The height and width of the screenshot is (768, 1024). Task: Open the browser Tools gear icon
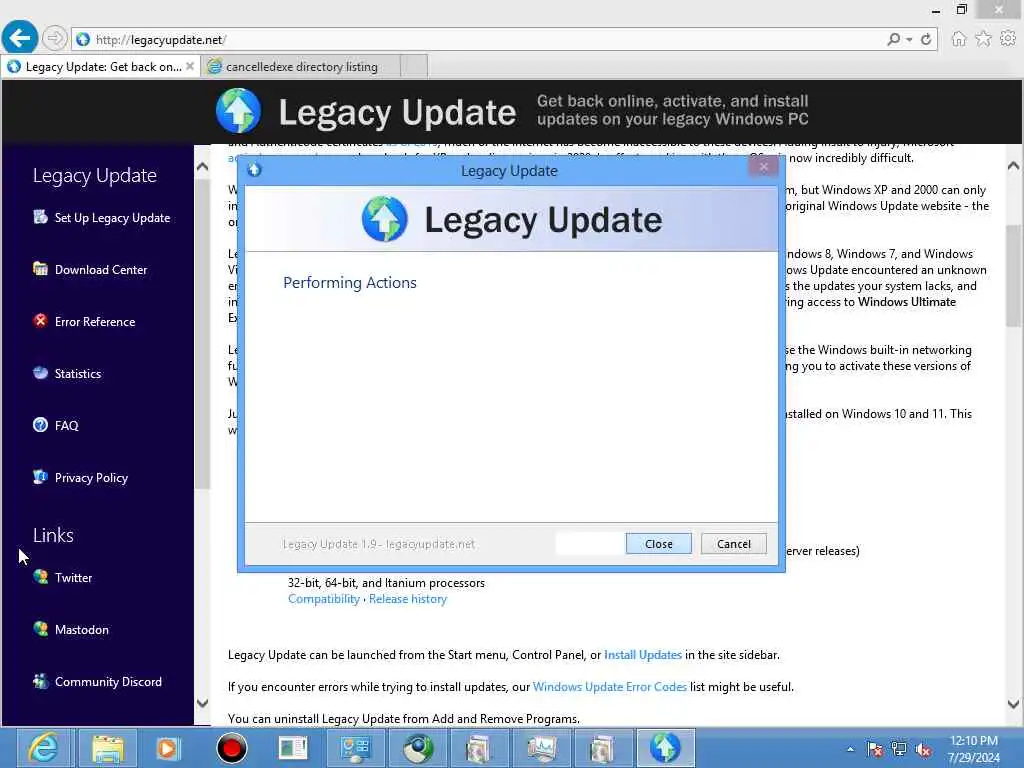pyautogui.click(x=1008, y=39)
